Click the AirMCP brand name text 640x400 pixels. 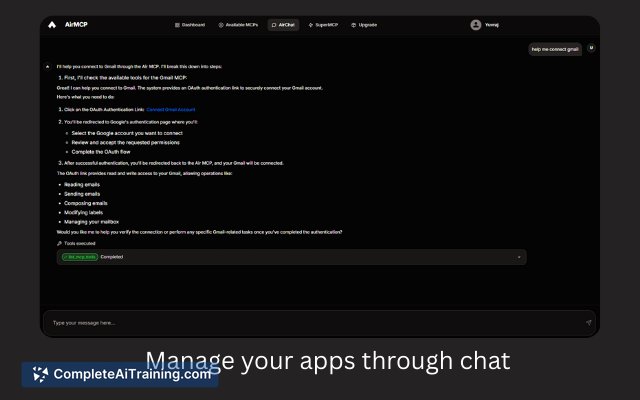pos(76,24)
